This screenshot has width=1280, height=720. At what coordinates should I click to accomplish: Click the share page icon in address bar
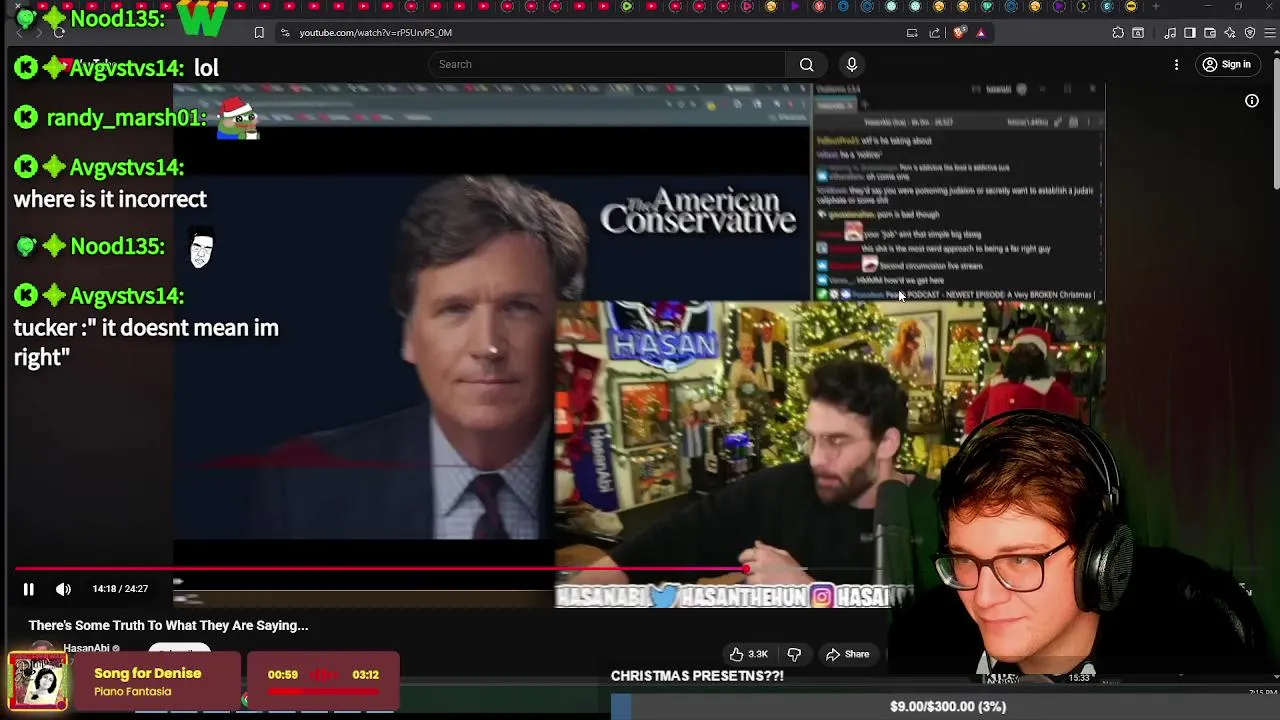935,32
